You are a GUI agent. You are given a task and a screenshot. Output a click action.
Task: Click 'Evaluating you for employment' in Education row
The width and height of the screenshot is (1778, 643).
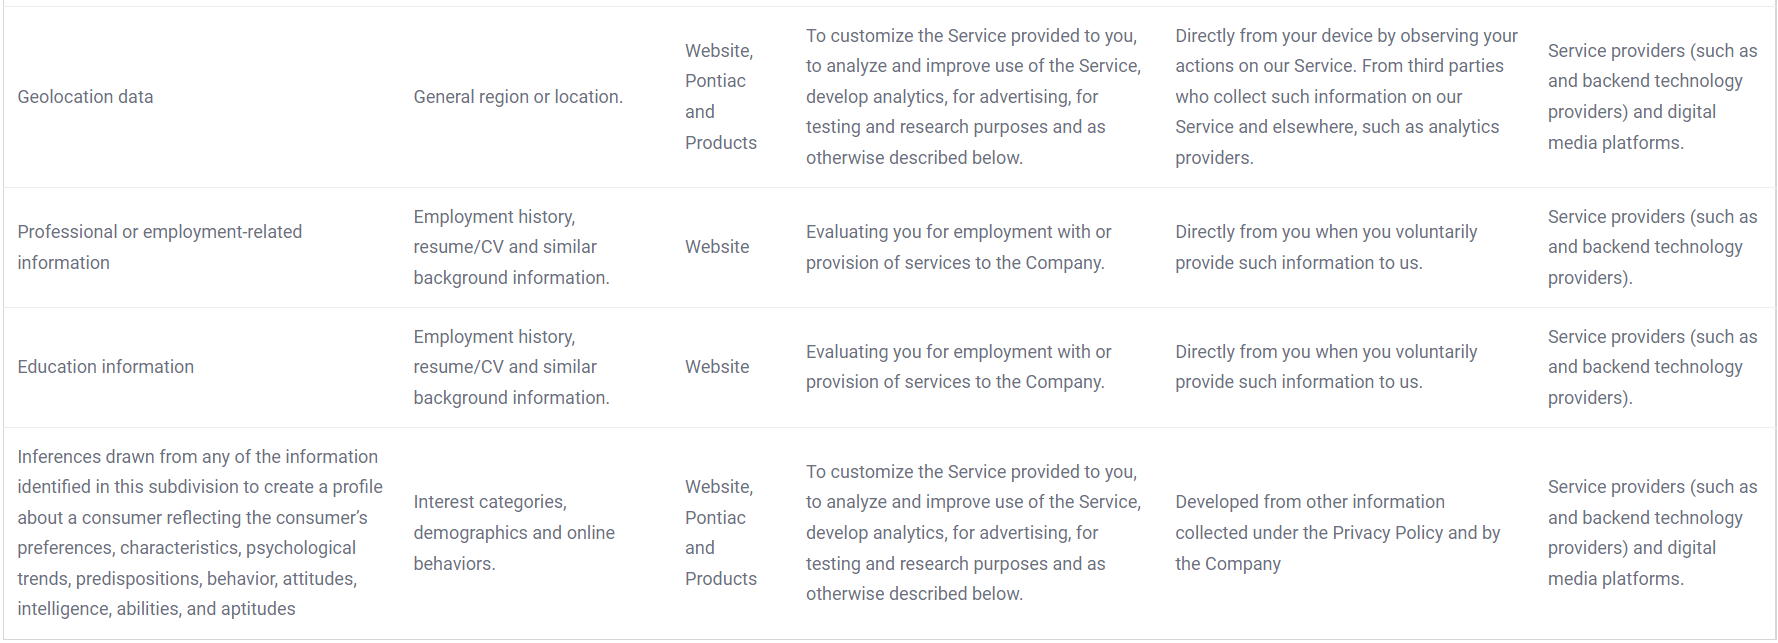click(x=958, y=367)
